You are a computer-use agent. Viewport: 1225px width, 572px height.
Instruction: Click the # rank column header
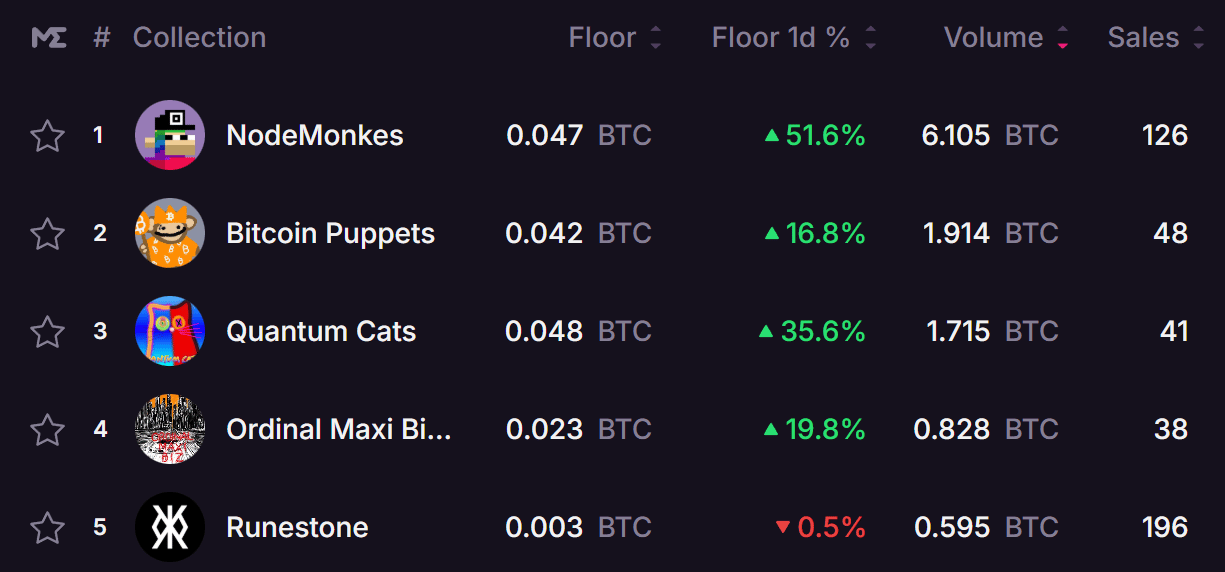[x=101, y=38]
